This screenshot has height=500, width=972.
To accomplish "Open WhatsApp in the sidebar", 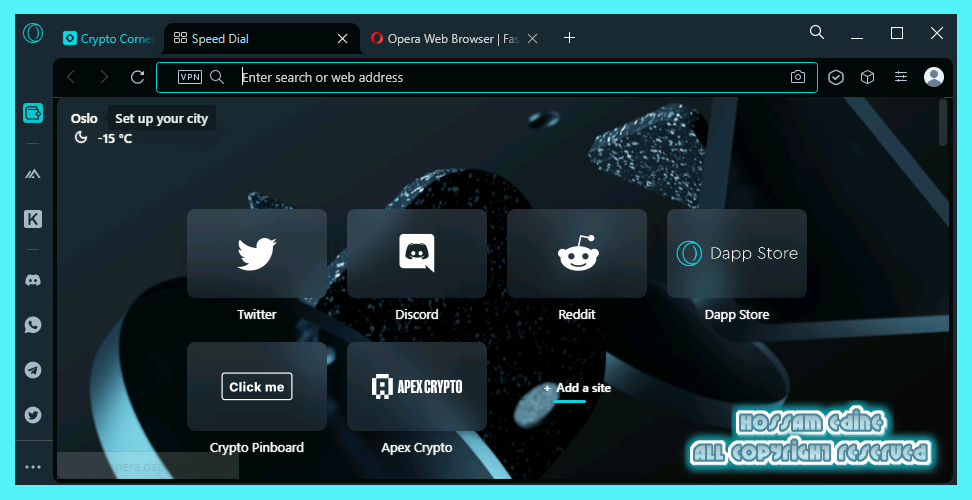I will (33, 325).
